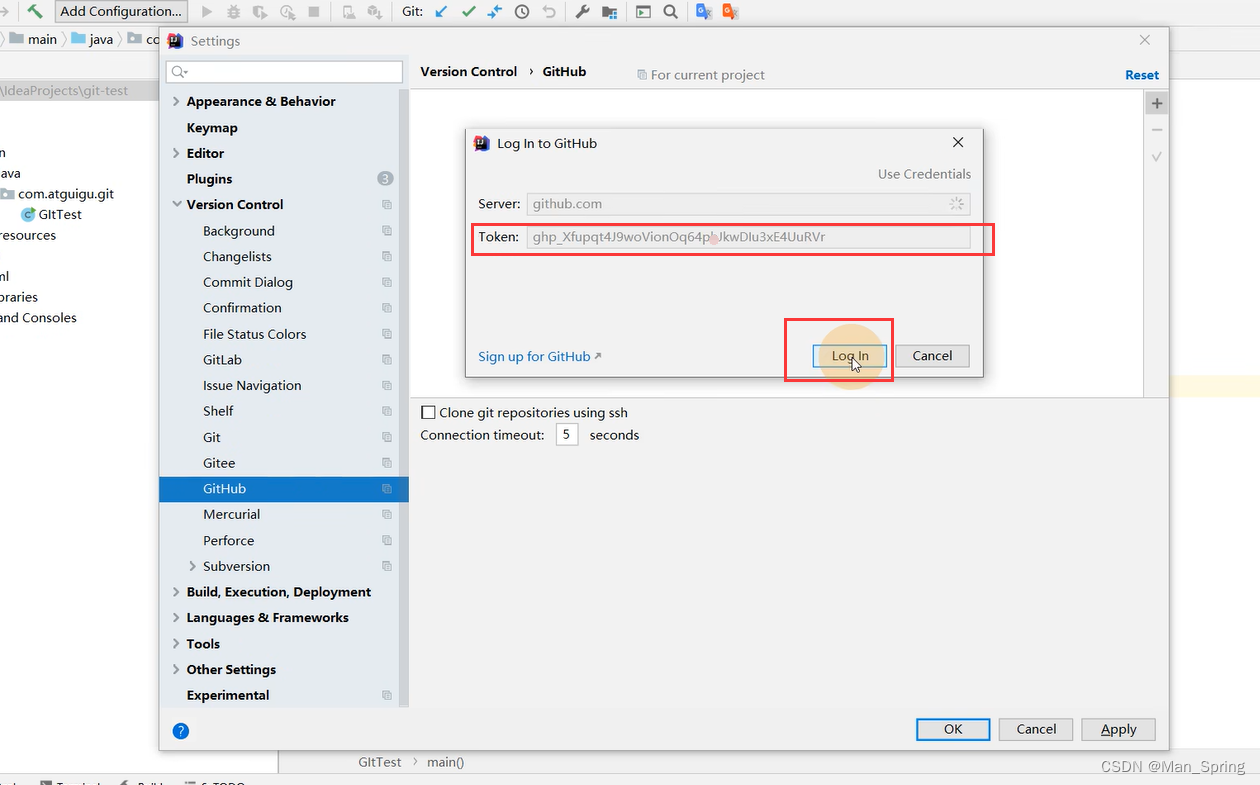Viewport: 1260px width, 785px height.
Task: Click the Help question mark icon
Action: pos(181,731)
